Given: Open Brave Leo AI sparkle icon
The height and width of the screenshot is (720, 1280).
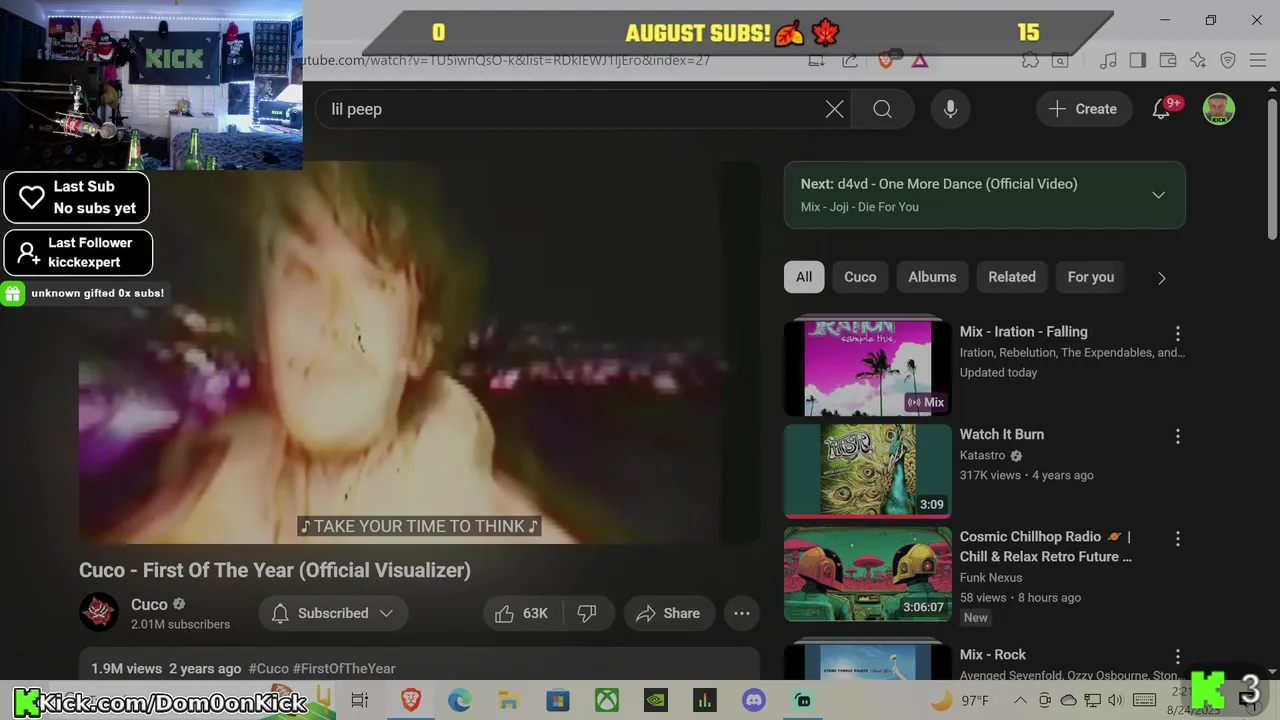Looking at the screenshot, I should click(x=1198, y=60).
